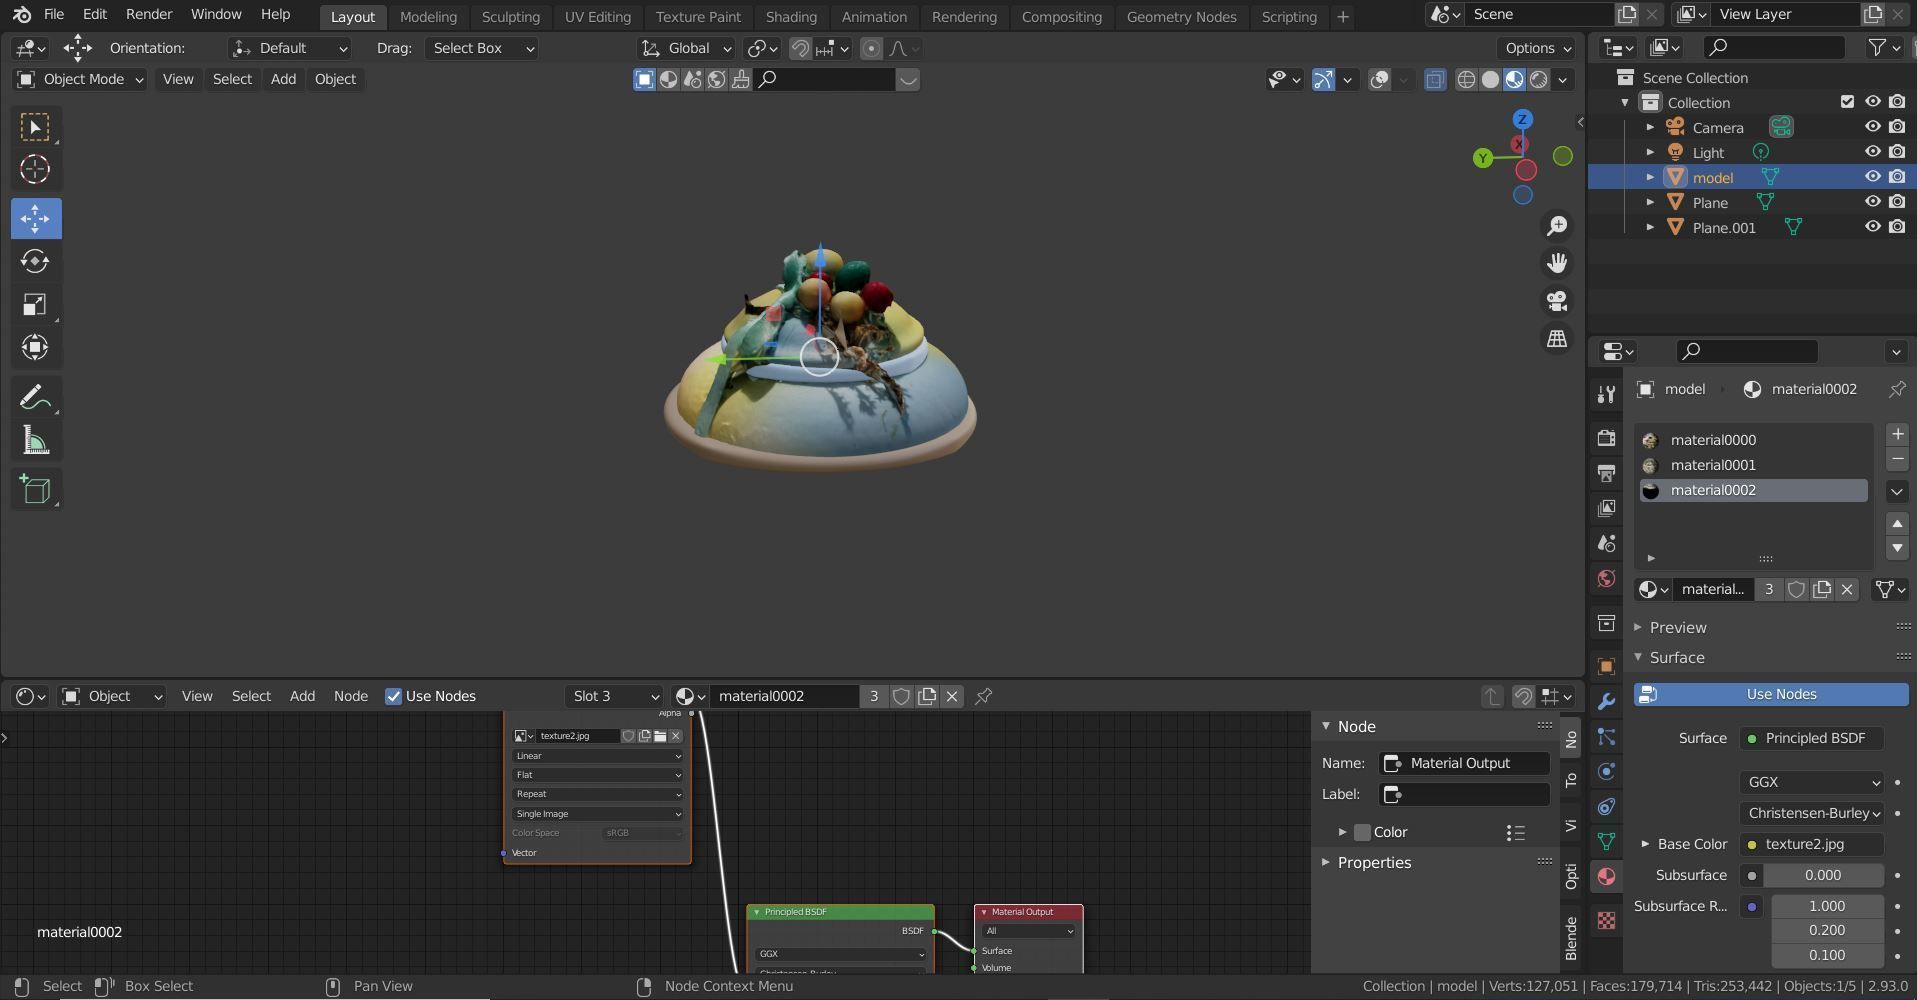
Task: Disable model in renders camera icon
Action: [x=1897, y=177]
